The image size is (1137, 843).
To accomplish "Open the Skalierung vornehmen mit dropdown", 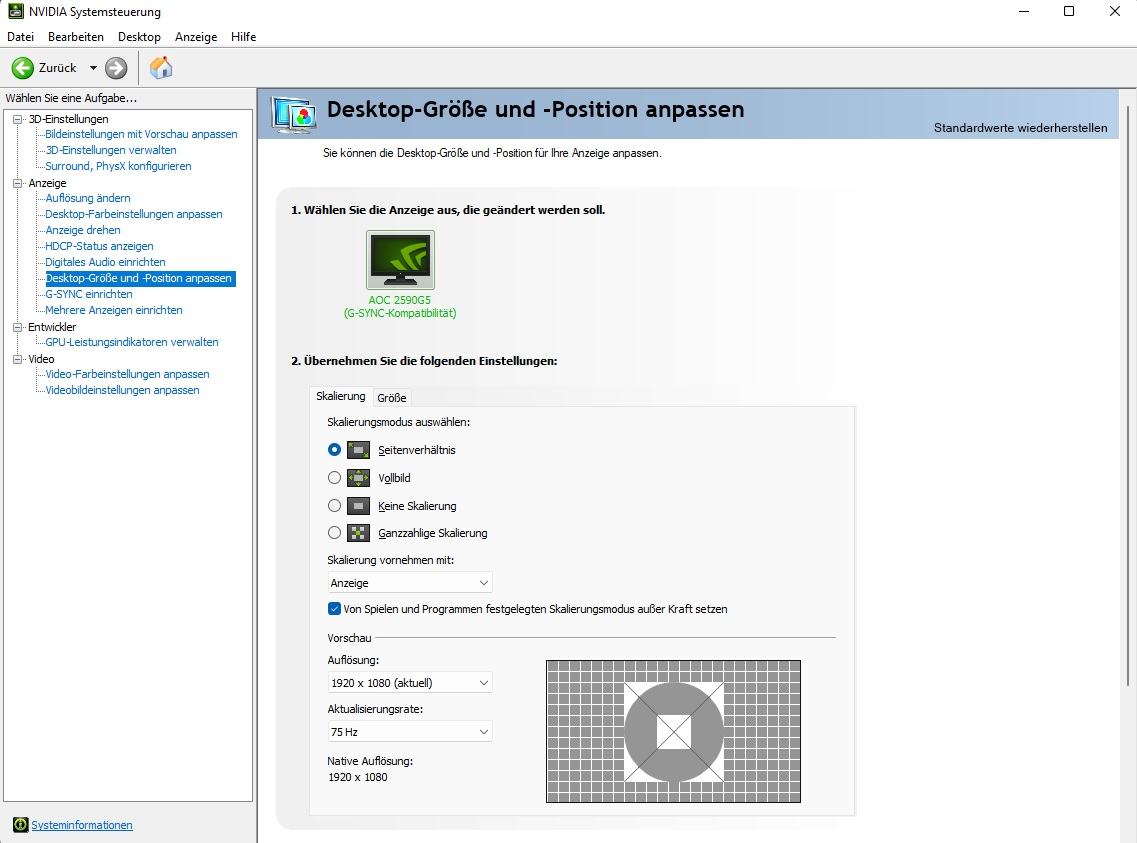I will coord(410,583).
